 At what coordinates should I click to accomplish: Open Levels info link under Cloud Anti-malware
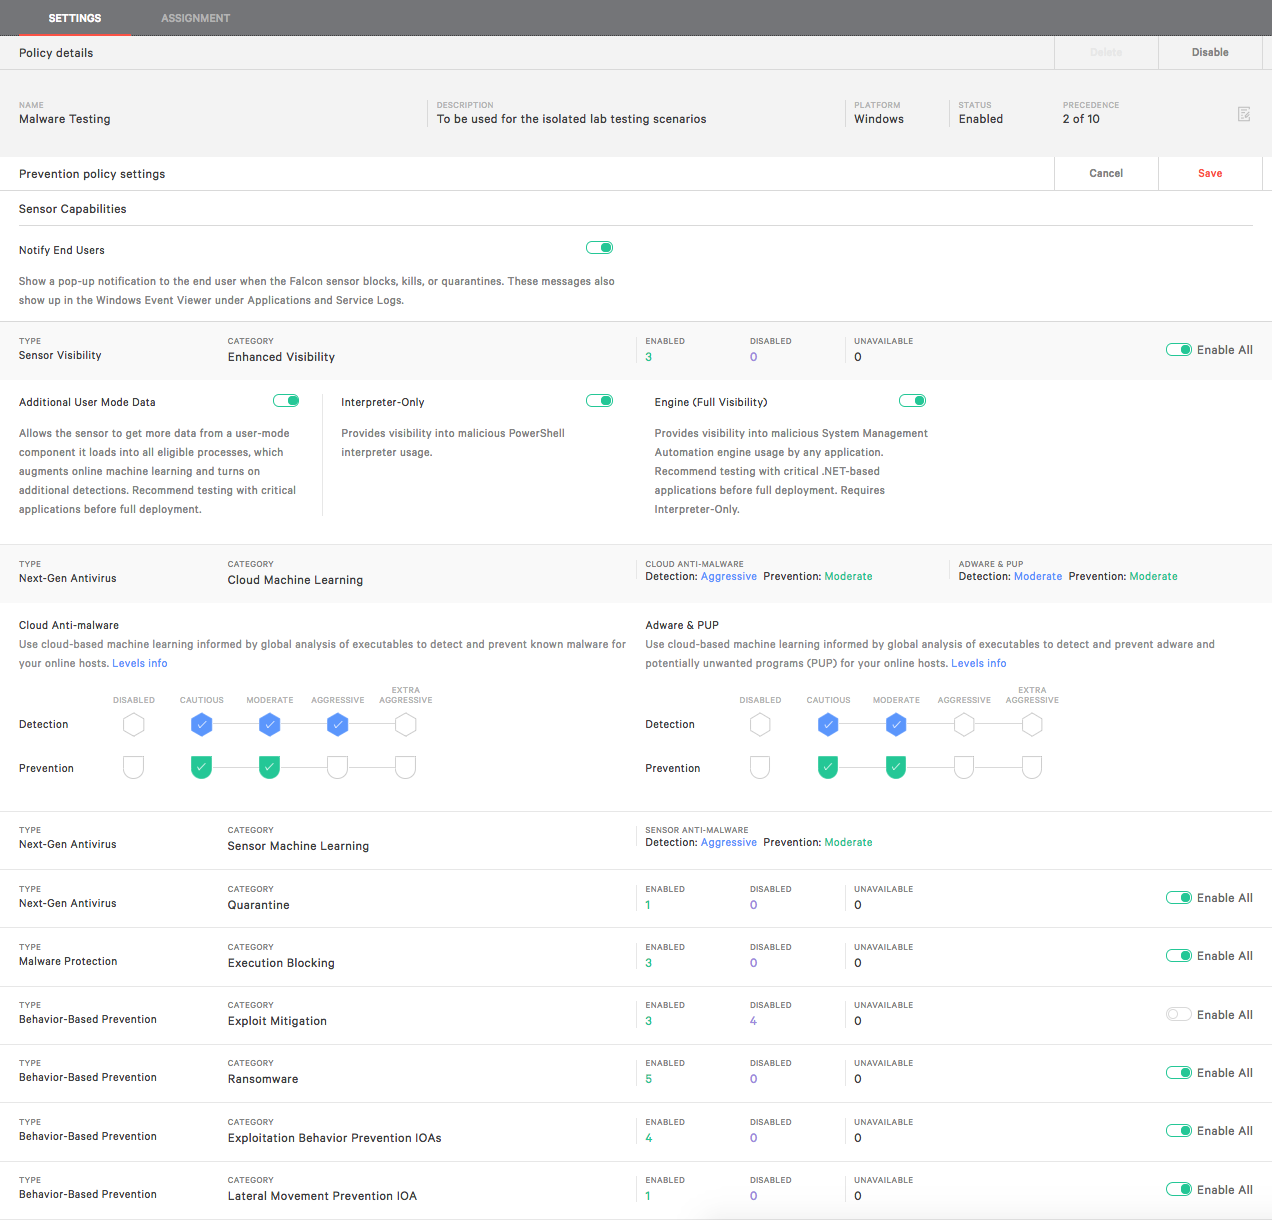pyautogui.click(x=140, y=663)
